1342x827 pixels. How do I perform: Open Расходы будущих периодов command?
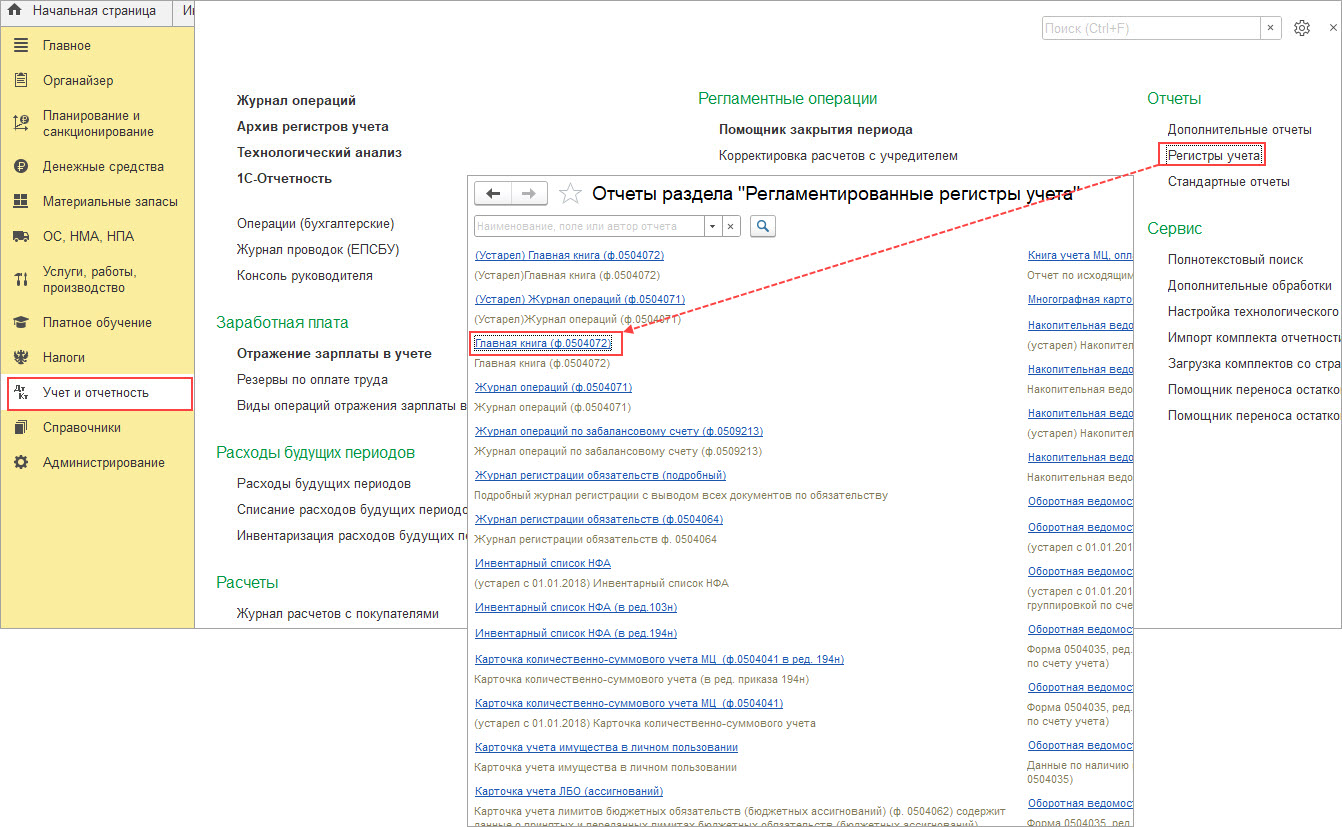coord(323,484)
